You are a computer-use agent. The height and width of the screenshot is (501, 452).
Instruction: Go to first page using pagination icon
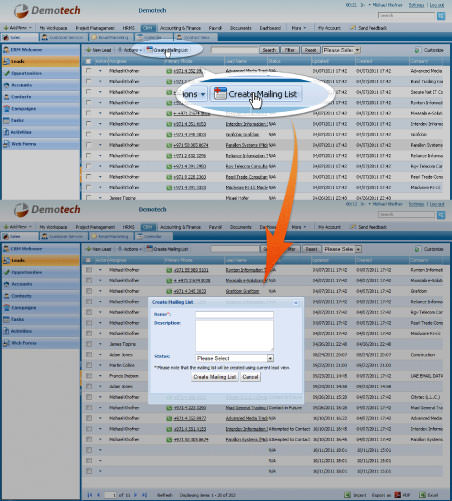click(90, 495)
